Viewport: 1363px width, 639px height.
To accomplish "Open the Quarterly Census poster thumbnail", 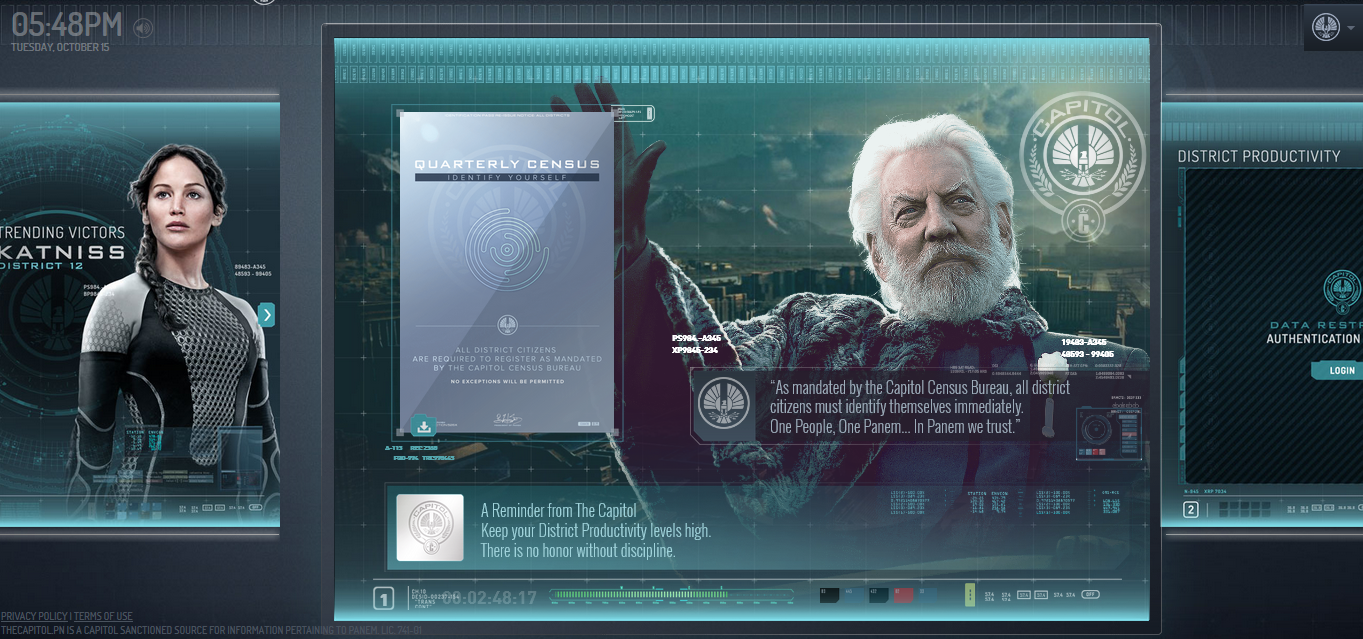I will tap(507, 272).
